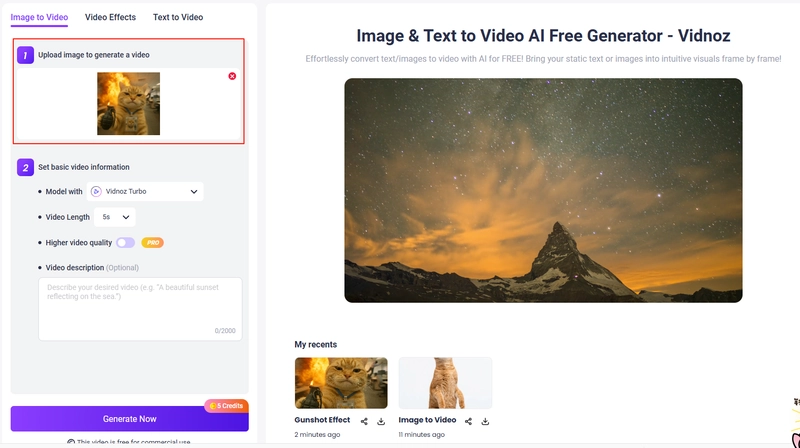Viewport: 800px width, 448px height.
Task: Share the Image to Video recent
Action: (469, 421)
